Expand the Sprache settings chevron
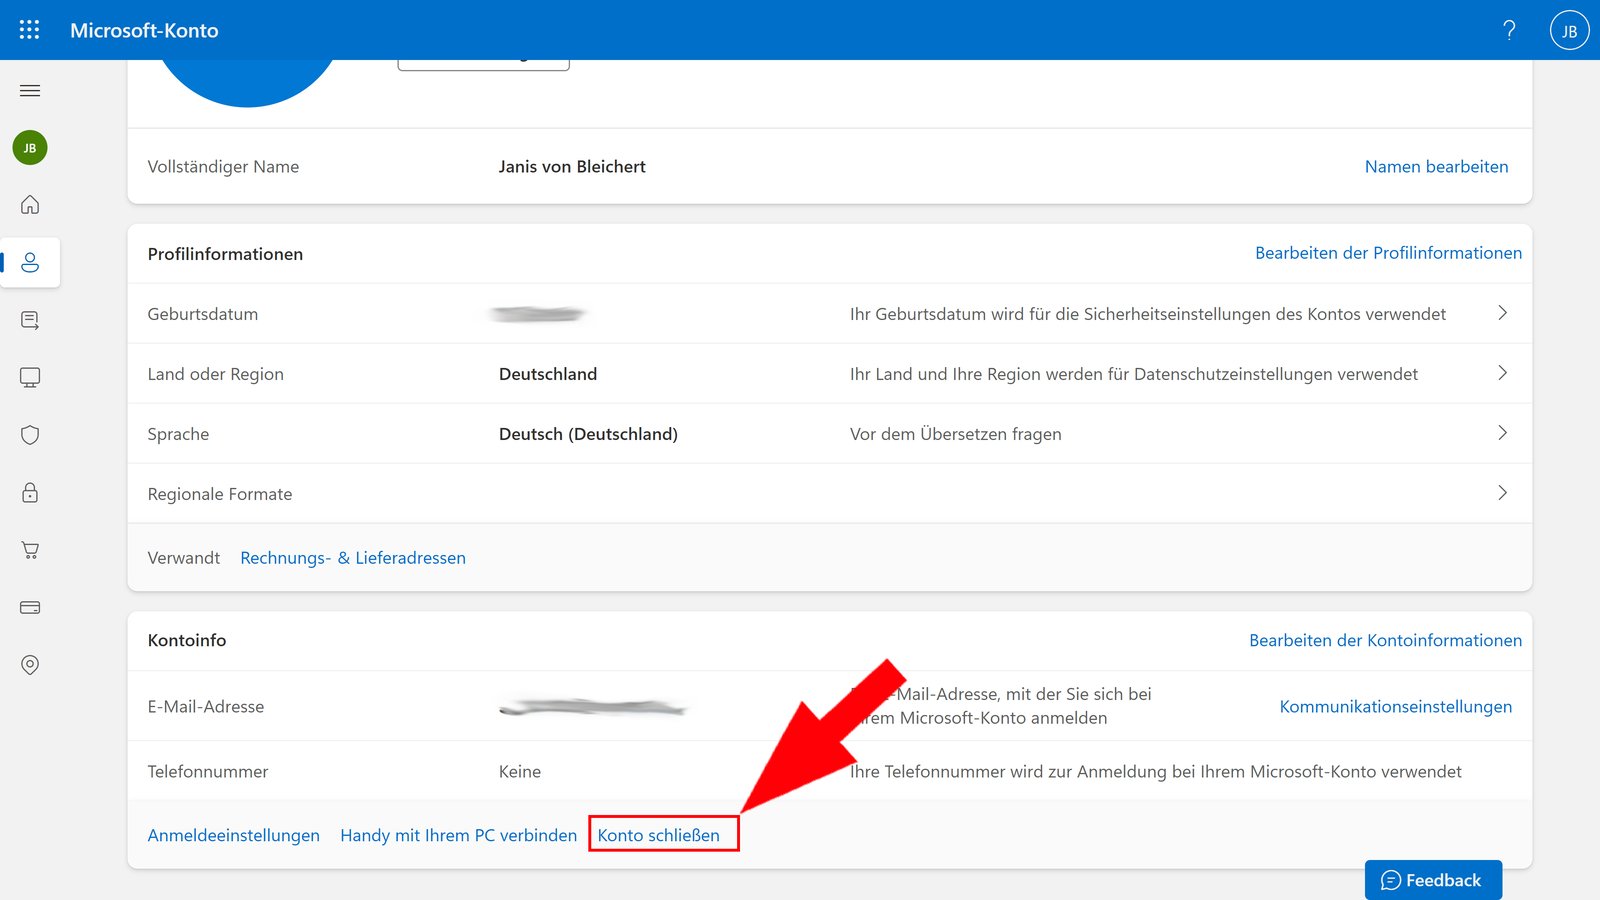The image size is (1600, 900). [1502, 433]
